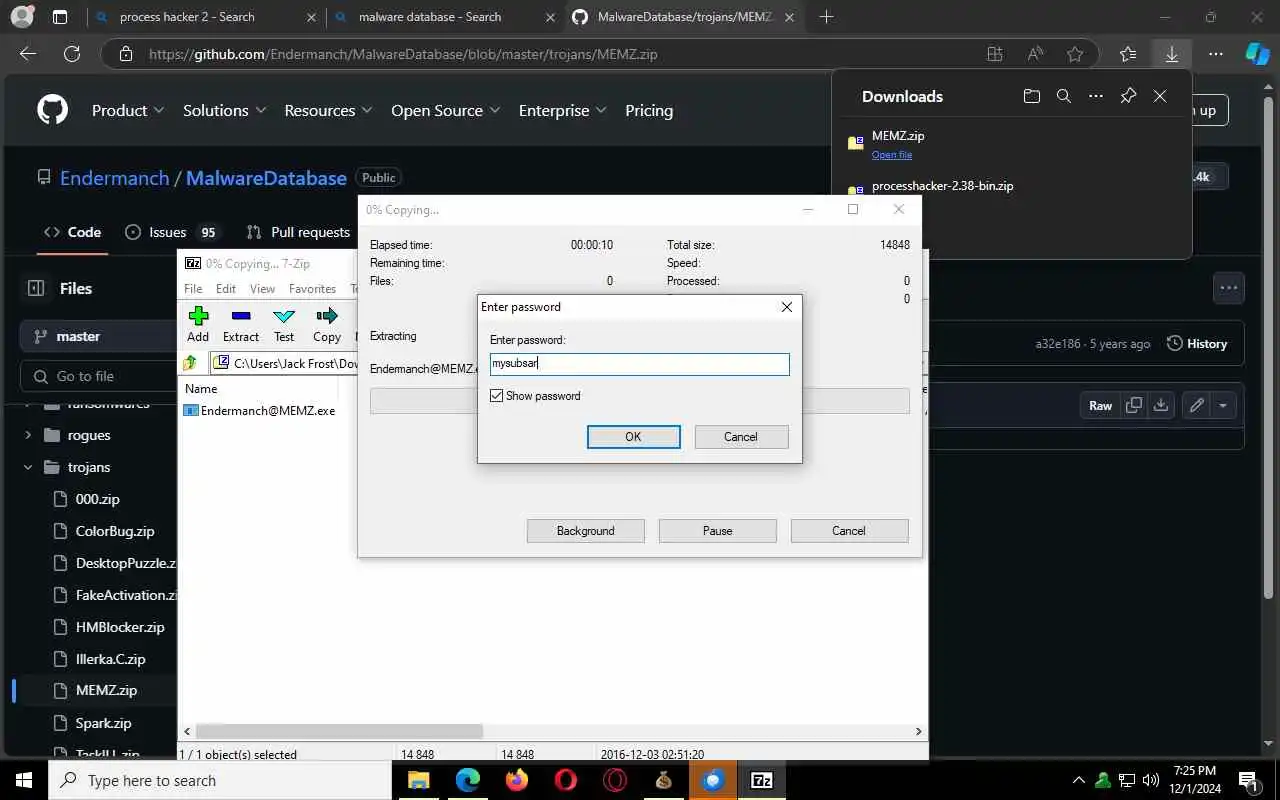The width and height of the screenshot is (1280, 800).
Task: Expand the Open Source menu on GitHub
Action: 446,110
